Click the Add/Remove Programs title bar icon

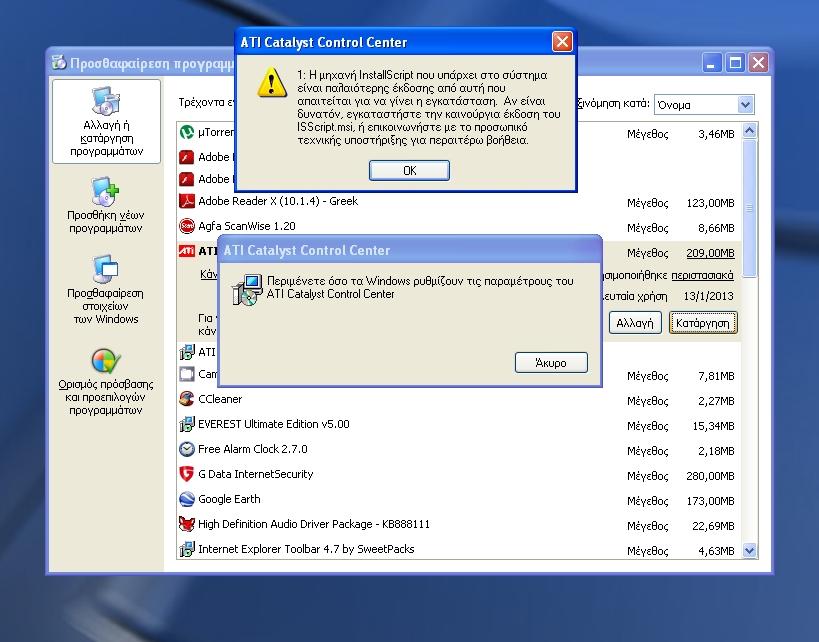(58, 63)
